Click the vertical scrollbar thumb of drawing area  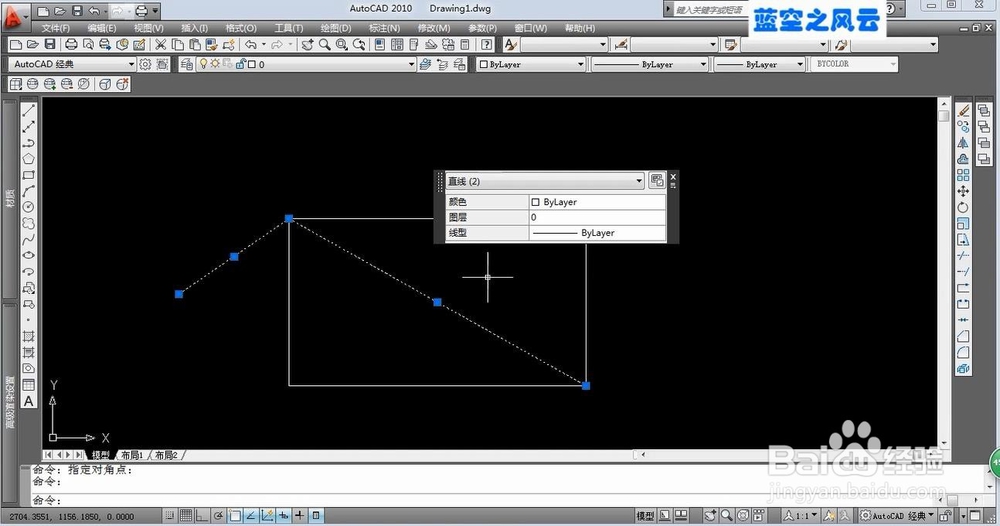pos(944,115)
